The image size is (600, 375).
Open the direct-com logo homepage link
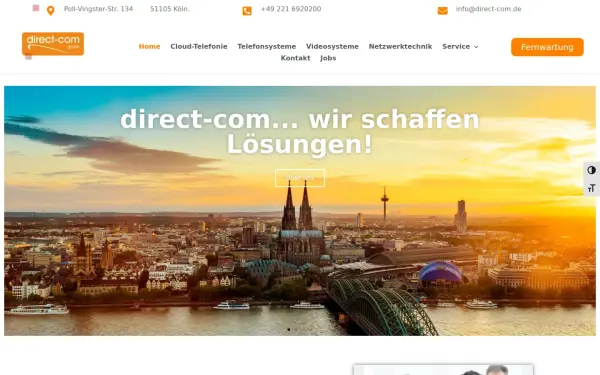(53, 44)
